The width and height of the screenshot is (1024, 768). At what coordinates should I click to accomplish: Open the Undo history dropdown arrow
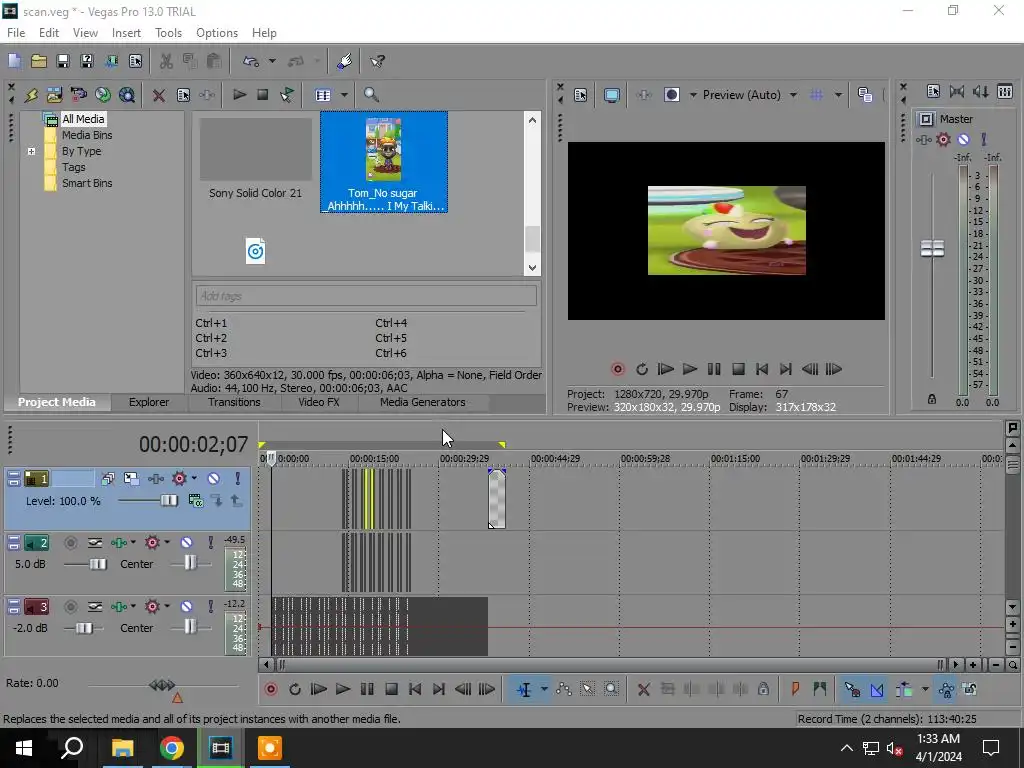[x=272, y=61]
